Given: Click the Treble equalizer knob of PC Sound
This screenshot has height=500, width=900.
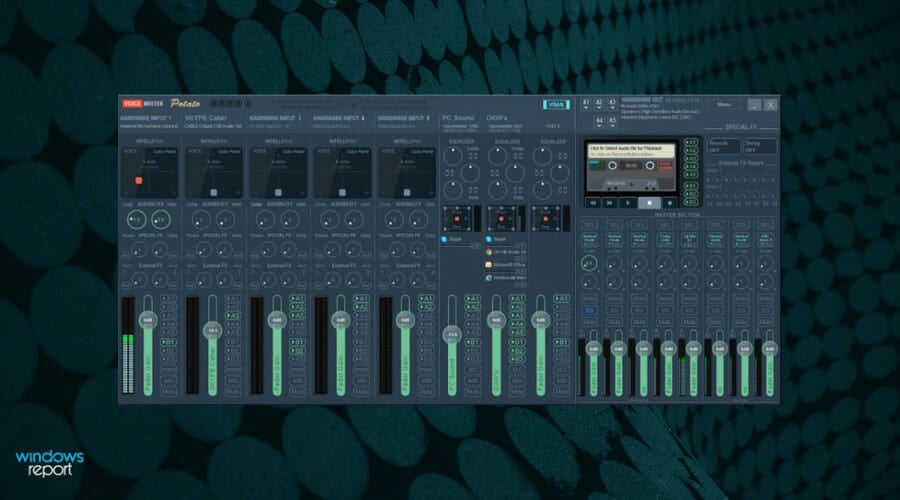Looking at the screenshot, I should tap(453, 156).
